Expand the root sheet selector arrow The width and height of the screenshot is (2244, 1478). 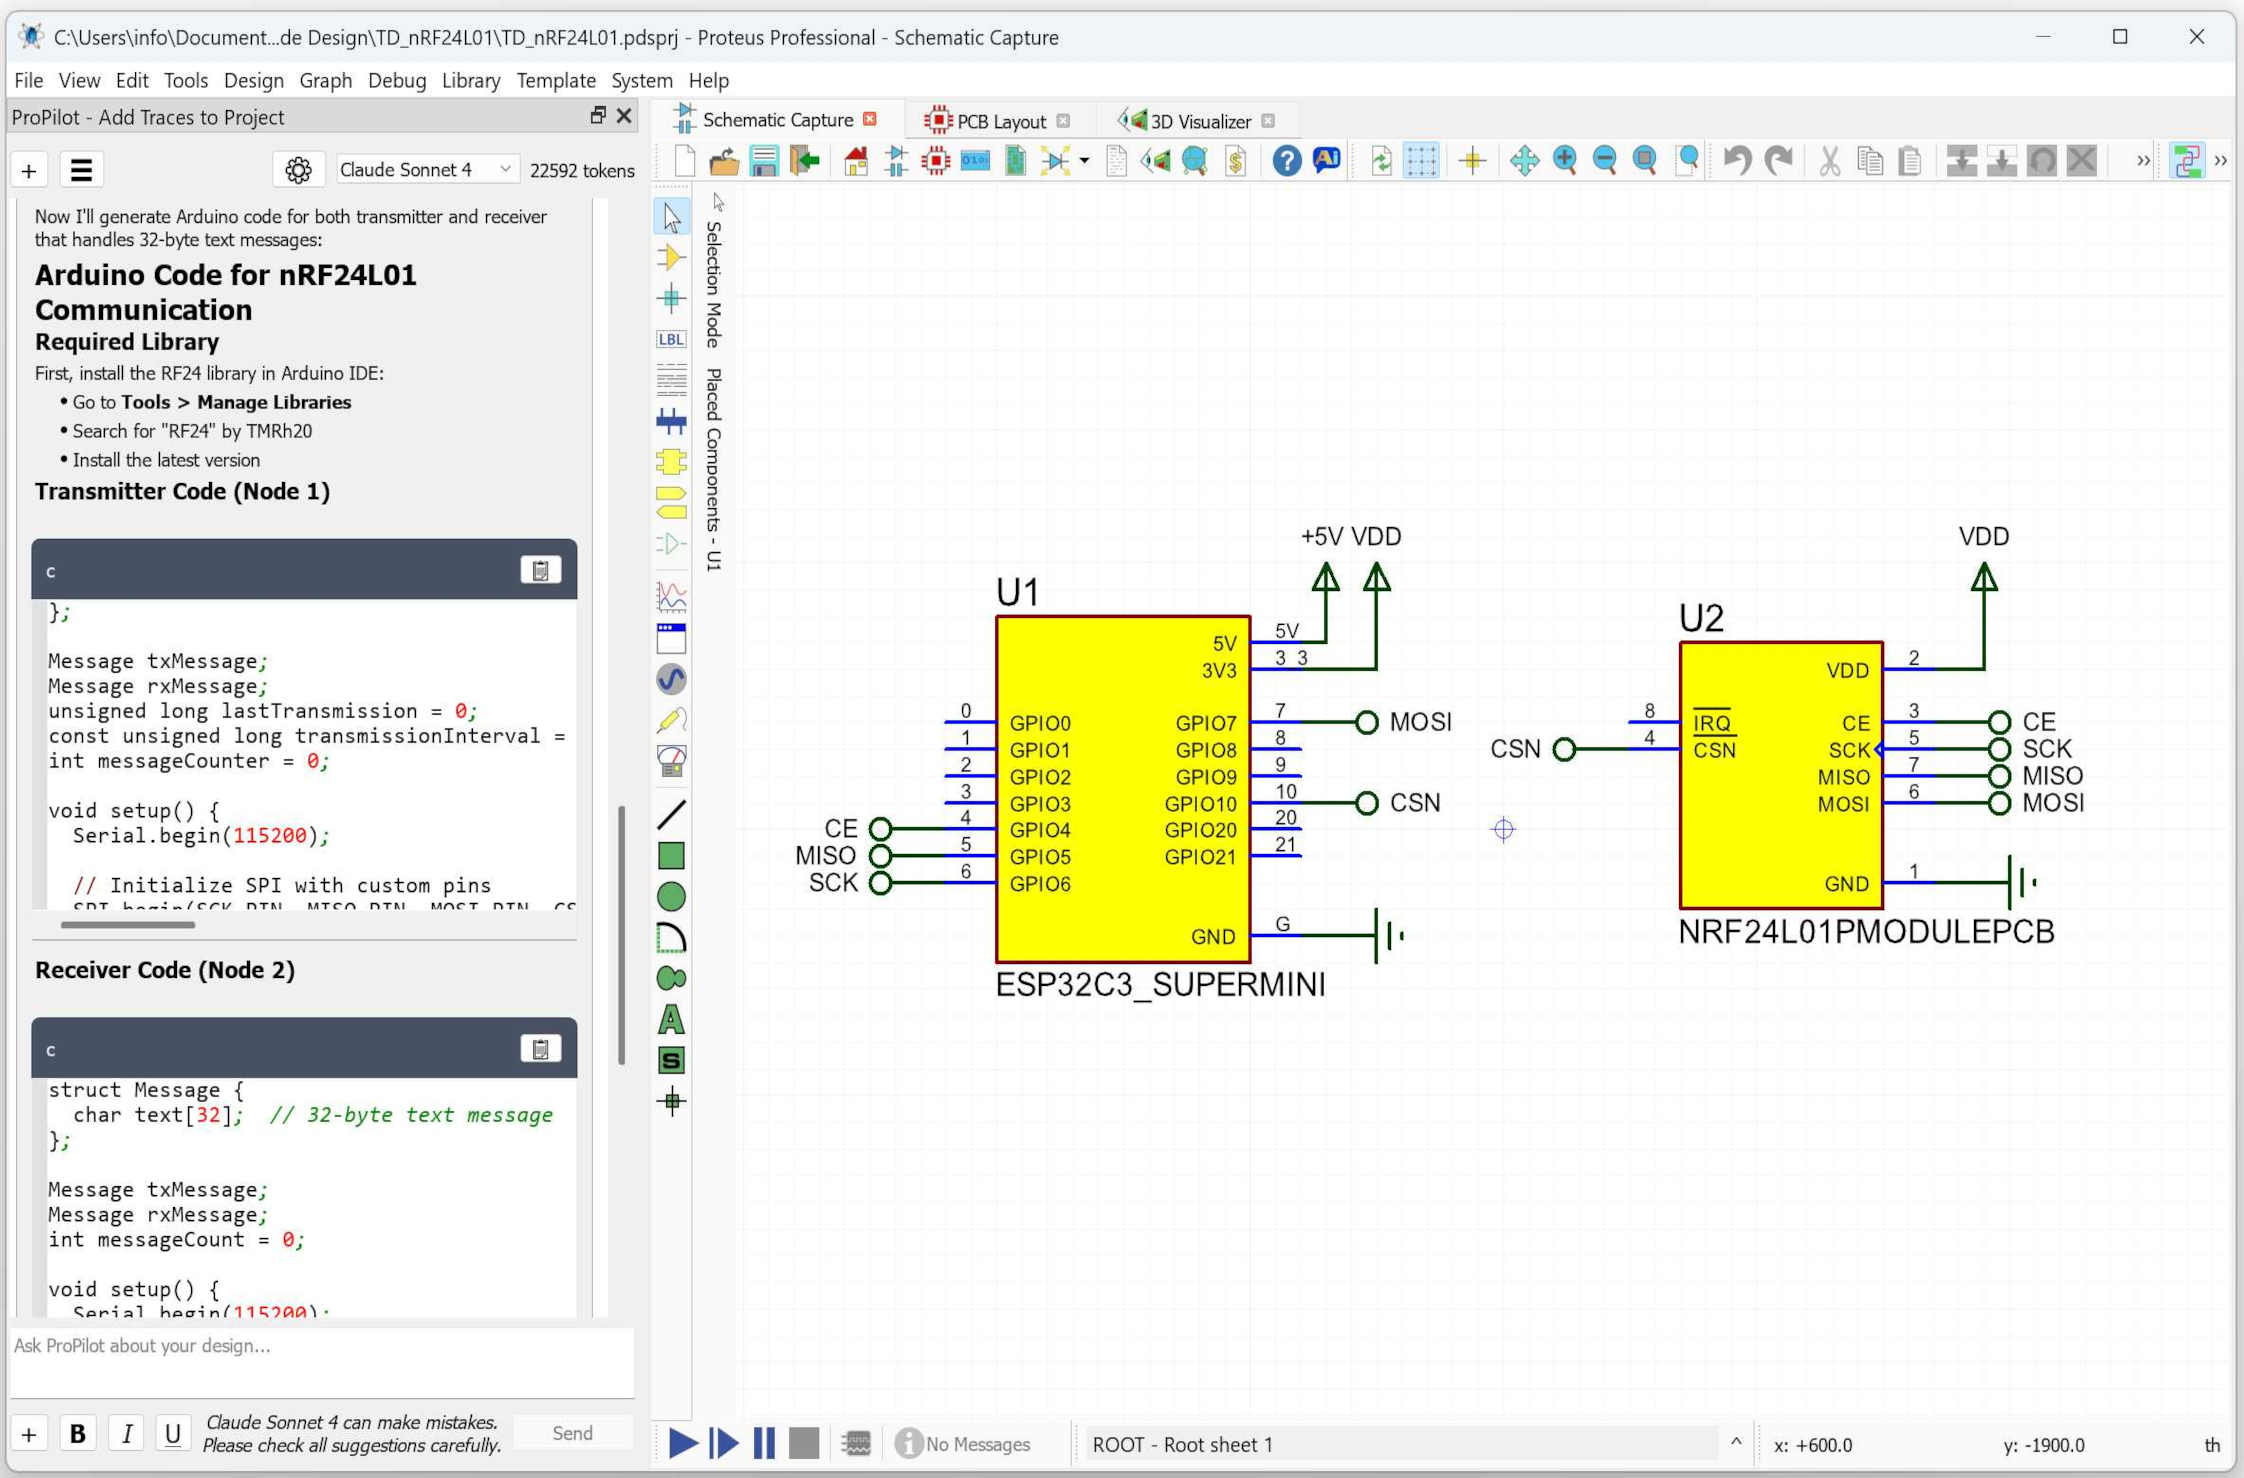coord(1736,1442)
